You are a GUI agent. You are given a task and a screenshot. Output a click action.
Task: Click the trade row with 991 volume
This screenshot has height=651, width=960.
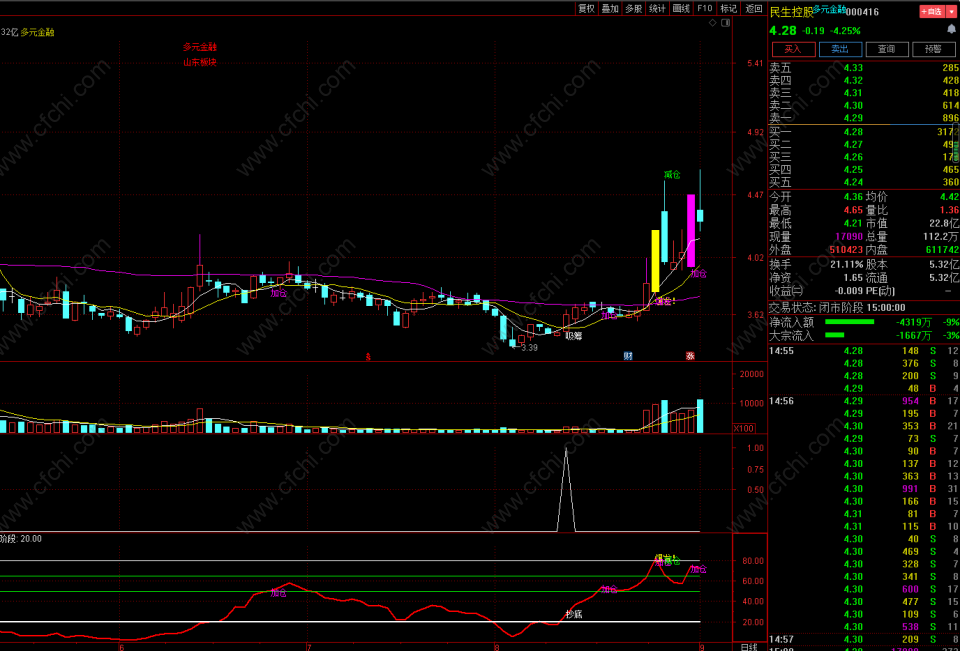coord(863,489)
